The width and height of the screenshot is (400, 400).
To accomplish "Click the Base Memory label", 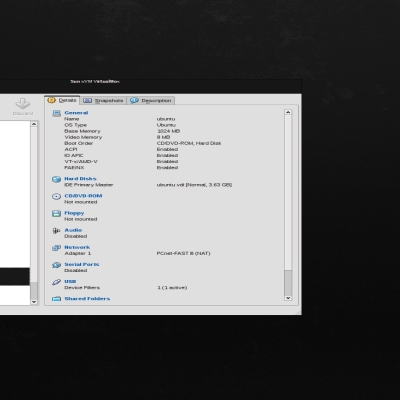I will (82, 131).
